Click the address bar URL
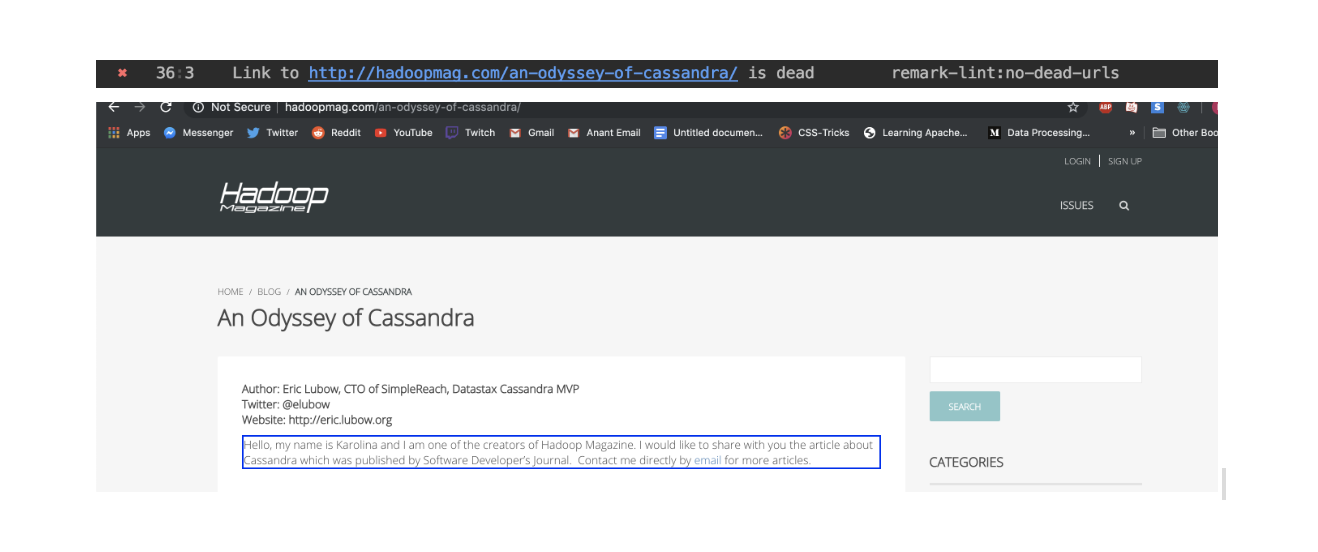1318x552 pixels. tap(403, 107)
